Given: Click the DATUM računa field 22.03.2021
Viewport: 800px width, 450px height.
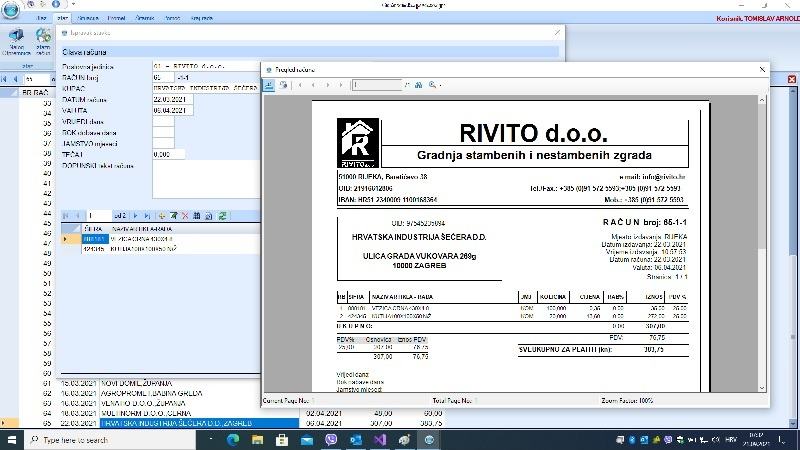Looking at the screenshot, I should 173,99.
